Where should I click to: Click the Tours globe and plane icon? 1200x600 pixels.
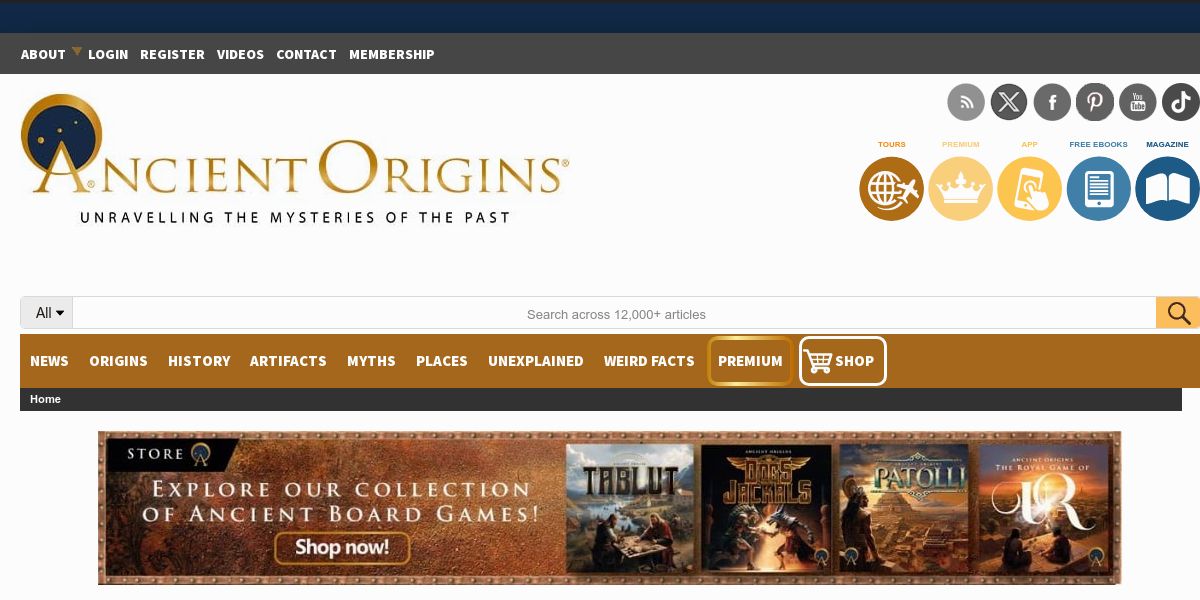(892, 188)
